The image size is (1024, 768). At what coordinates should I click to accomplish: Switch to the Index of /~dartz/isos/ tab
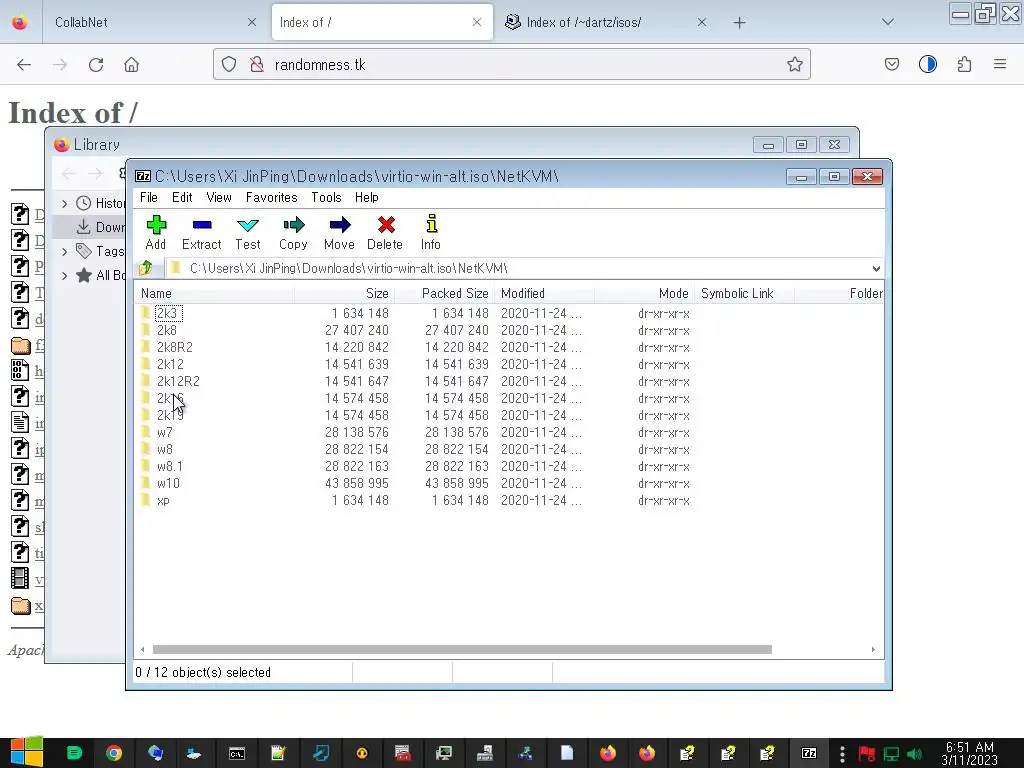pos(605,22)
